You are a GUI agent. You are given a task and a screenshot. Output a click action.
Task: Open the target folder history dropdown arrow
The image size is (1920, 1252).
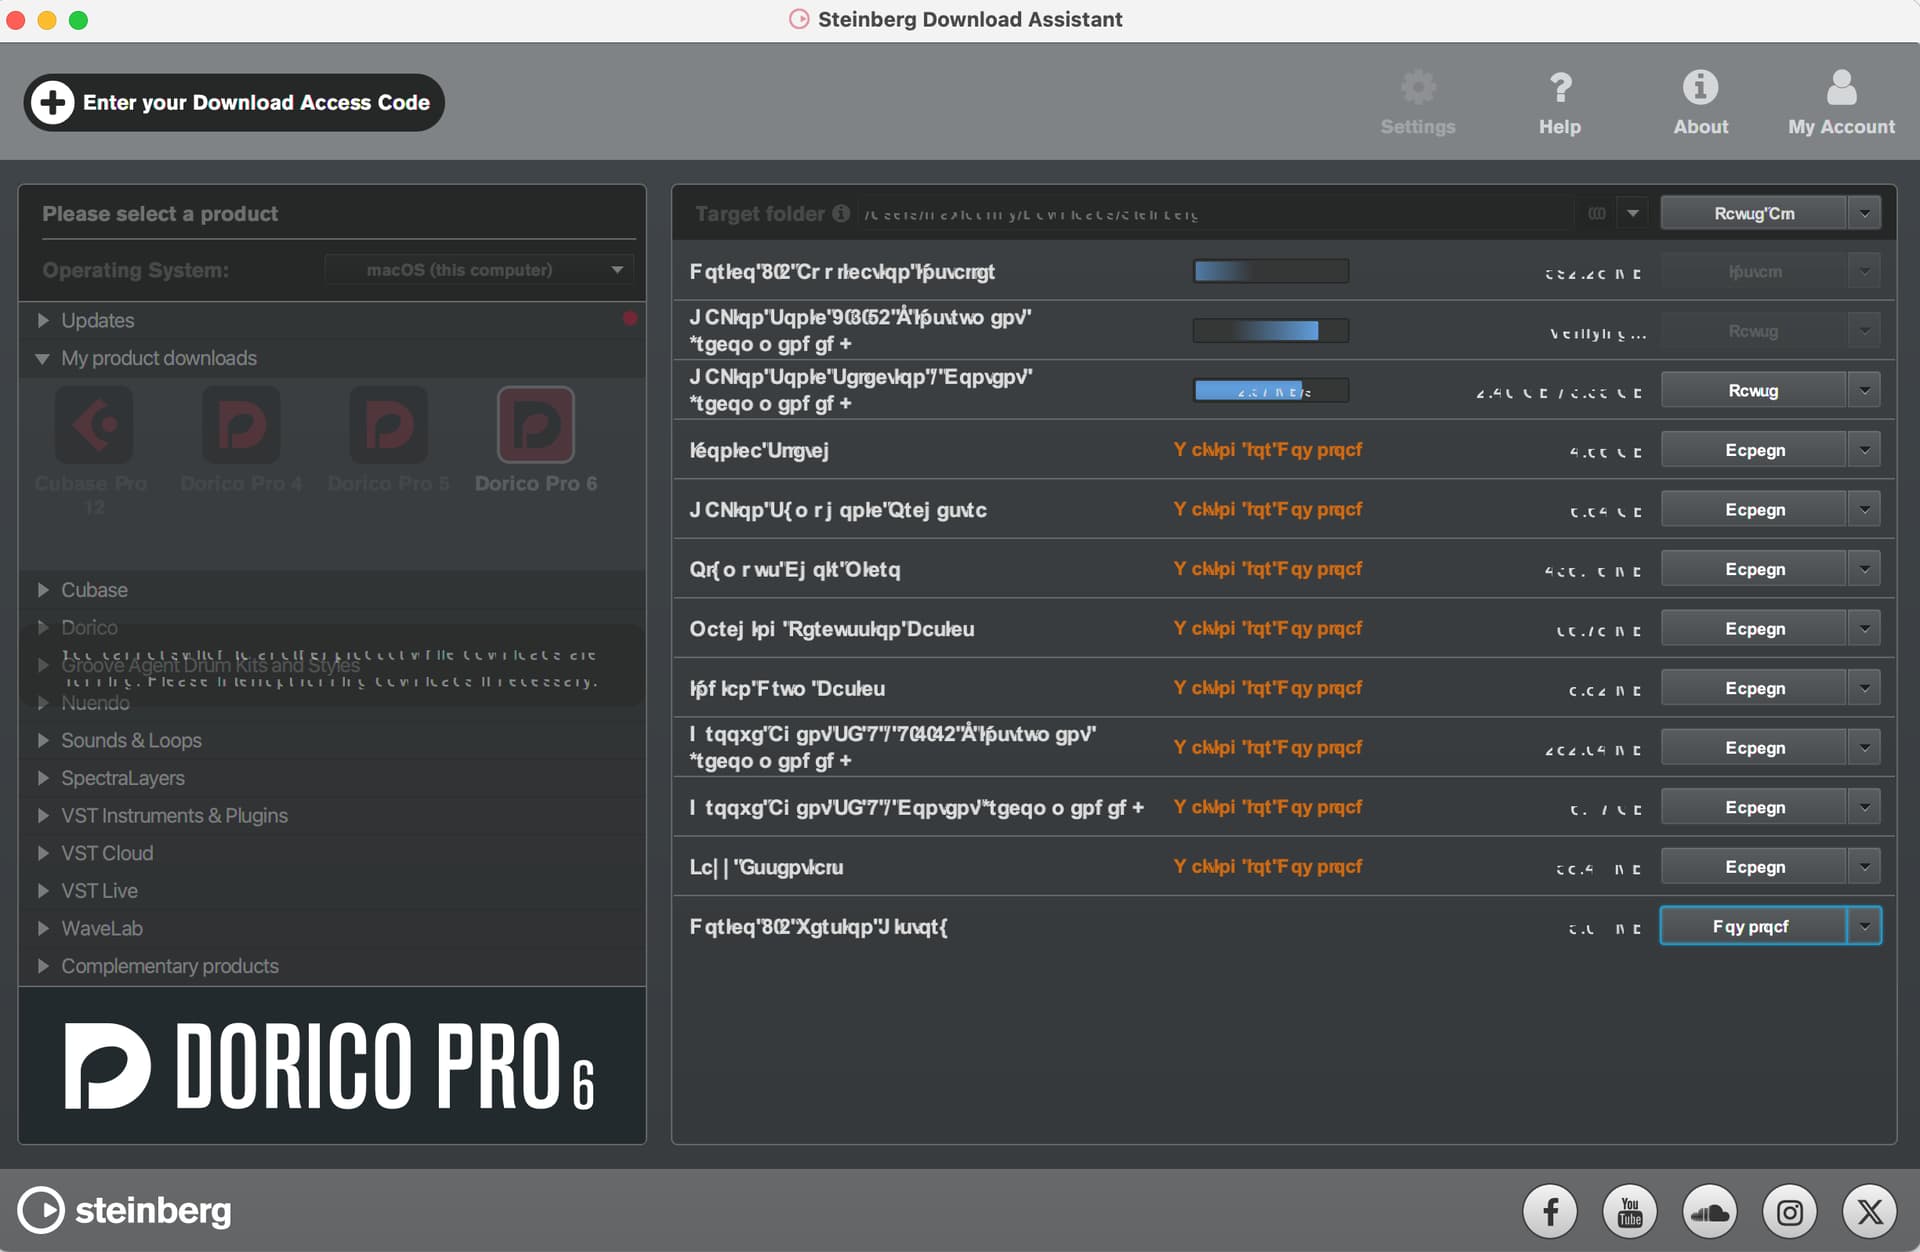1633,213
